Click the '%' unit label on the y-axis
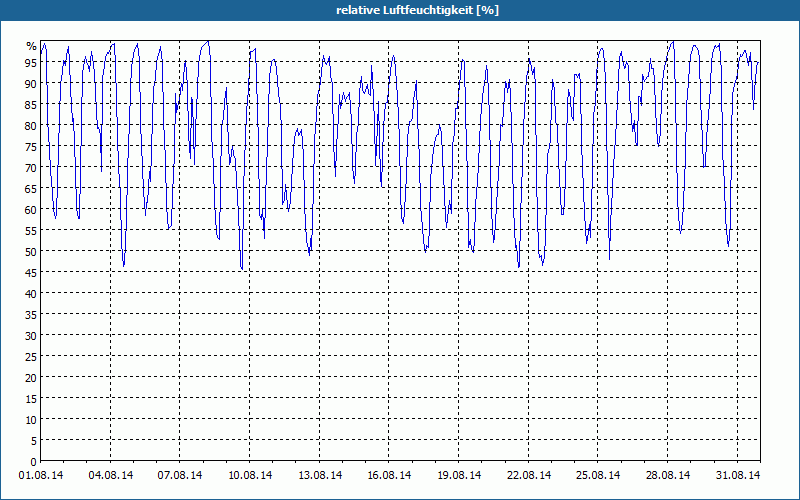 tap(31, 46)
